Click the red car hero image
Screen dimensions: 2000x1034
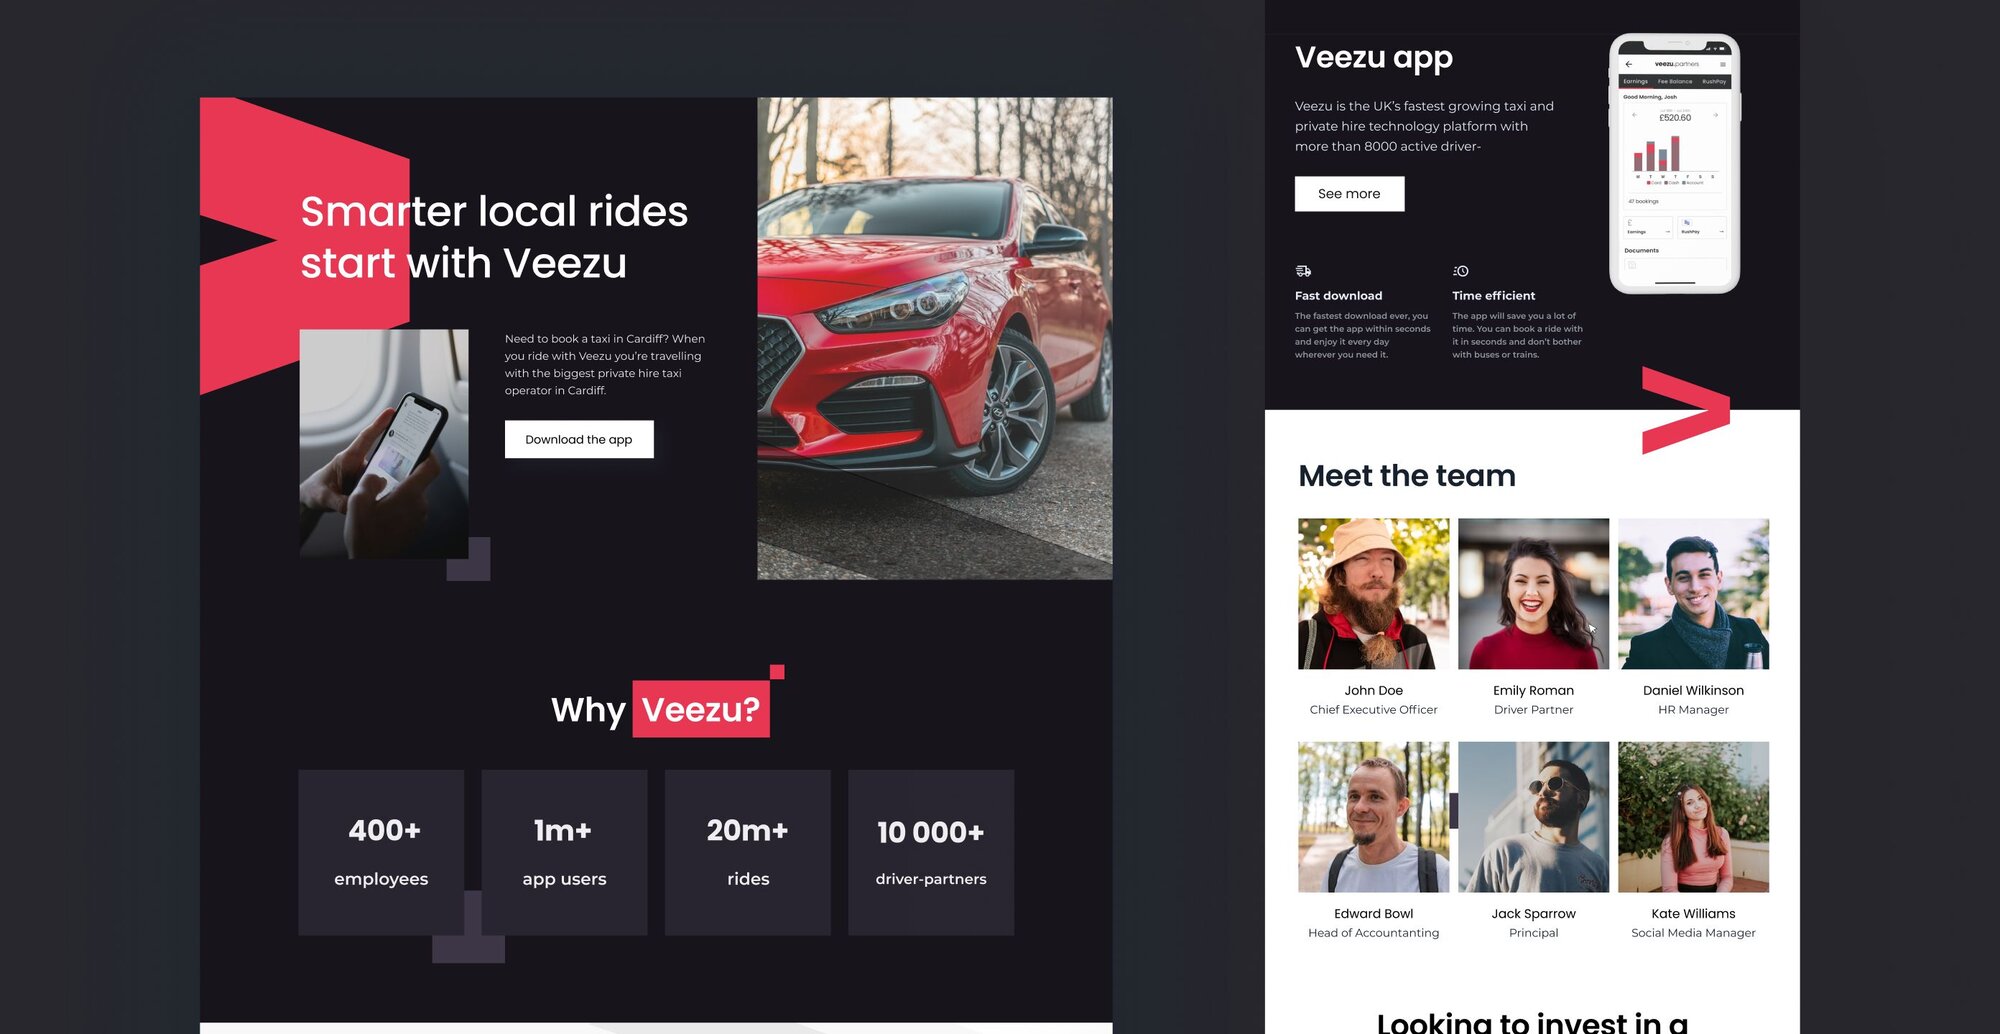coord(934,338)
